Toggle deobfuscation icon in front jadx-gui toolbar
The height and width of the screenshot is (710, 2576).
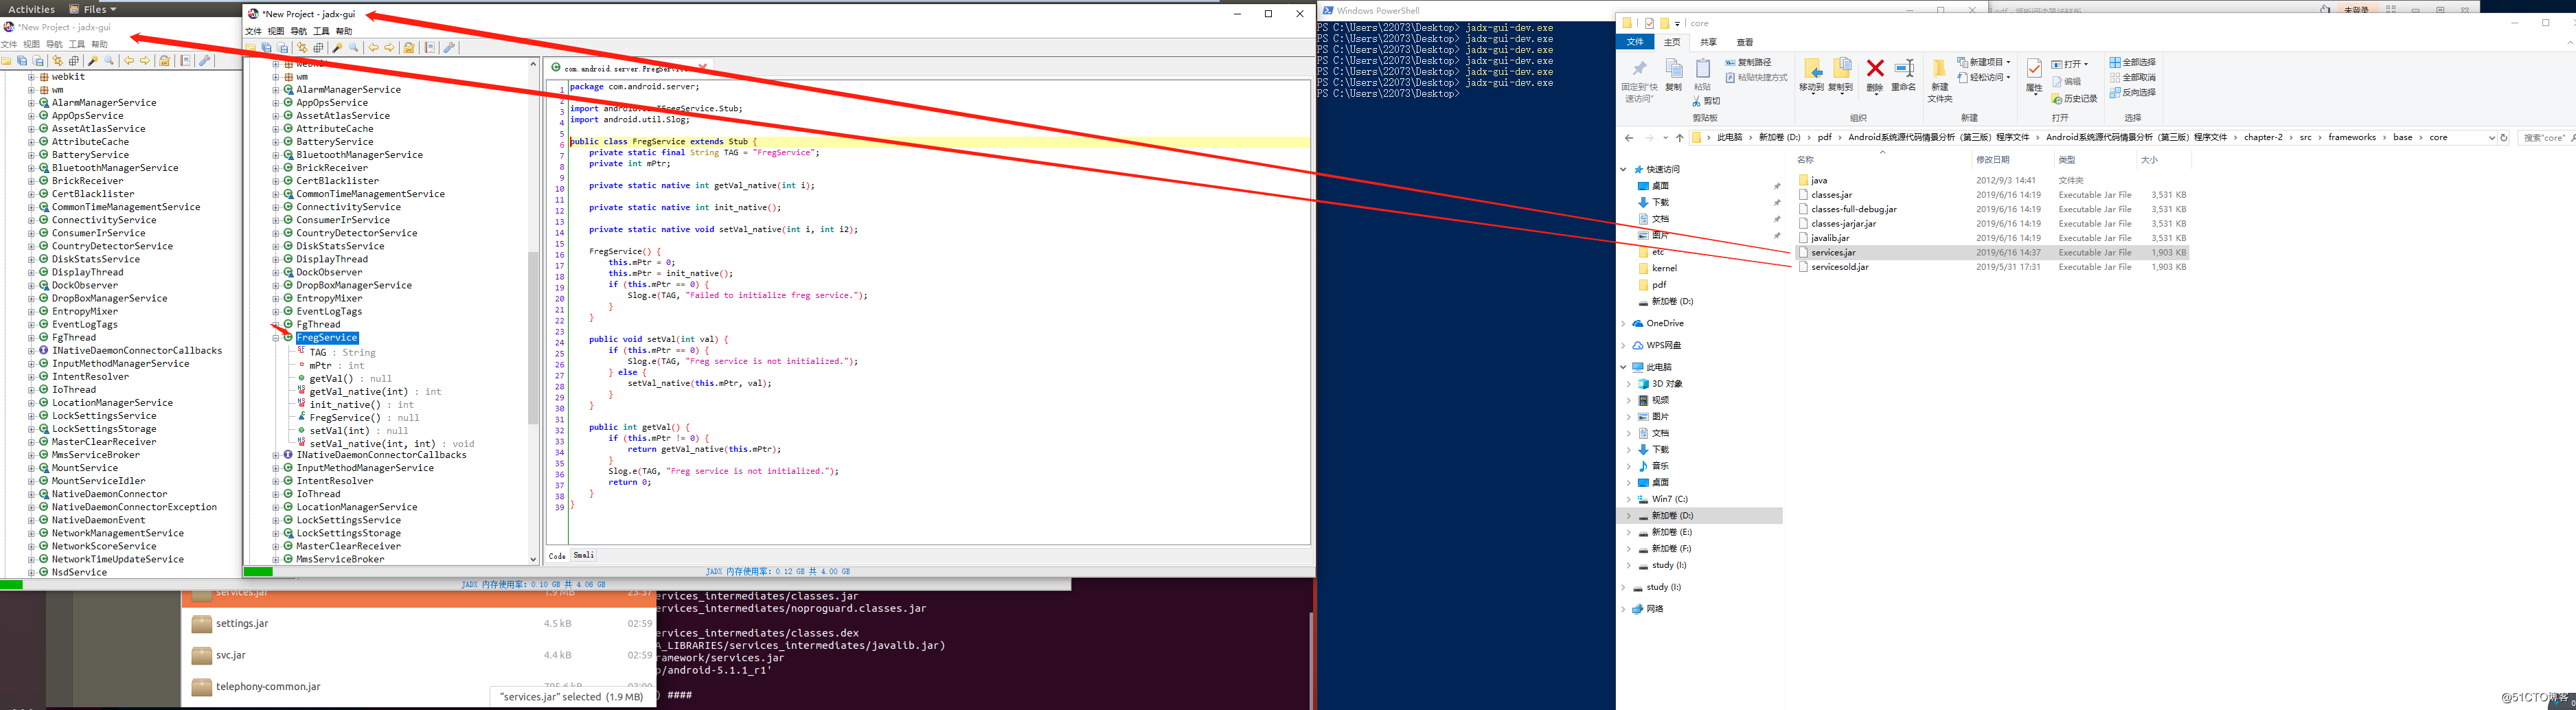coord(409,48)
